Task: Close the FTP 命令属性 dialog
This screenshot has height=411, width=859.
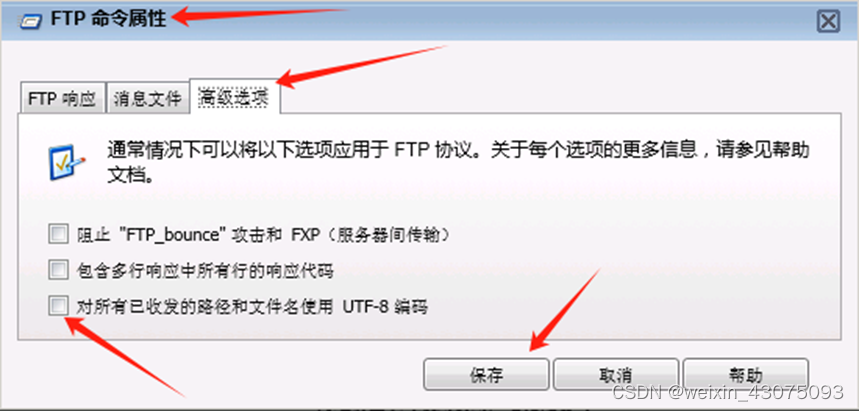Action: pyautogui.click(x=828, y=22)
